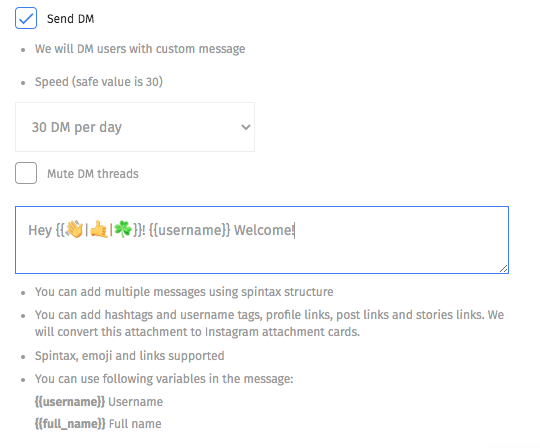Click the resize handle of message box
540x448 pixels.
pyautogui.click(x=503, y=268)
